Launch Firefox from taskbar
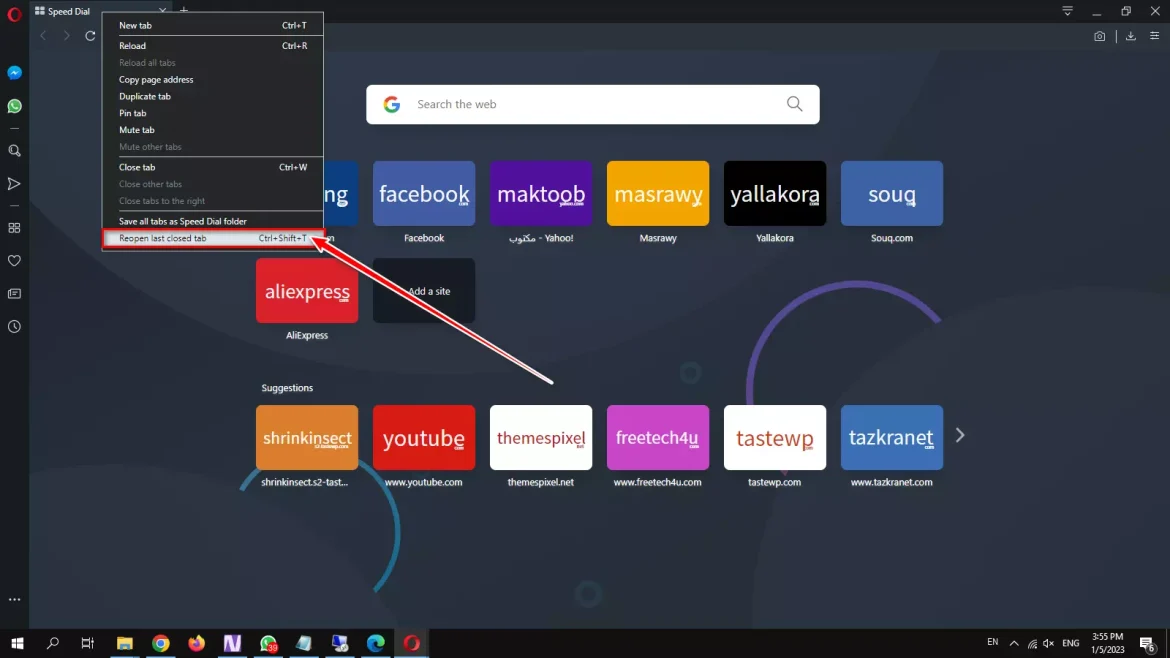The image size is (1170, 658). tap(196, 643)
